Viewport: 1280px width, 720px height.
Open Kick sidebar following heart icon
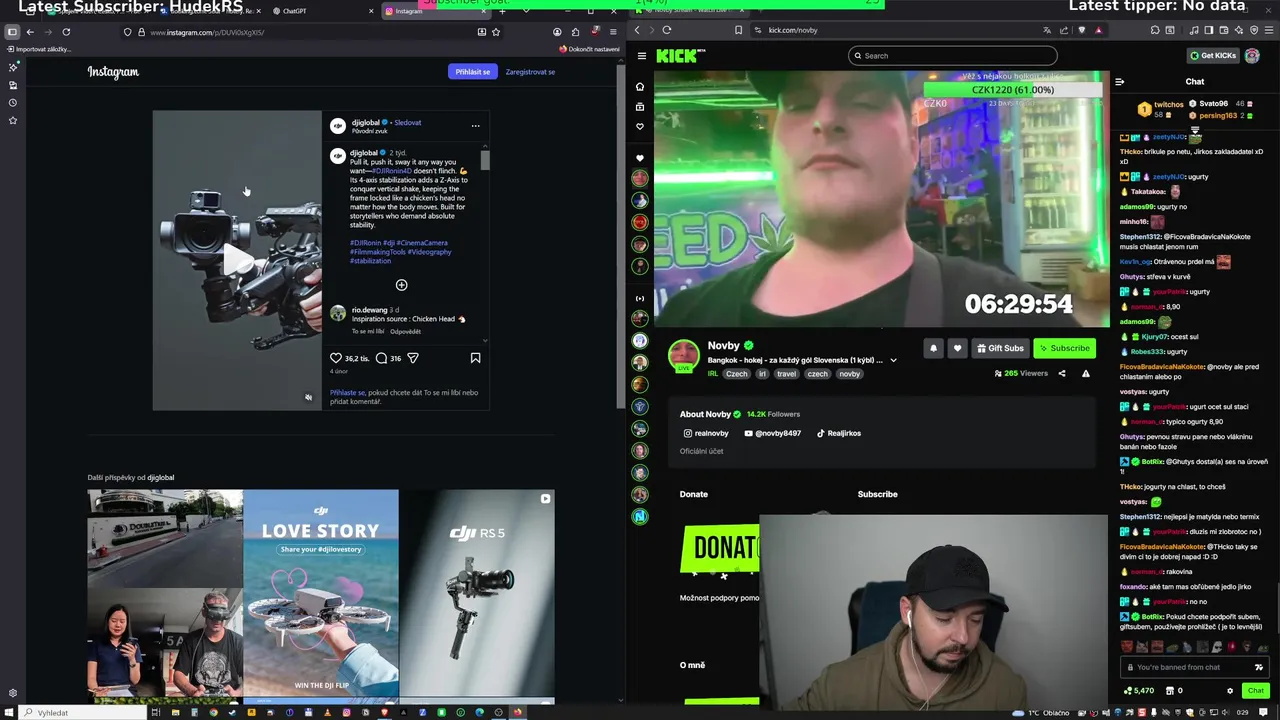pyautogui.click(x=640, y=126)
